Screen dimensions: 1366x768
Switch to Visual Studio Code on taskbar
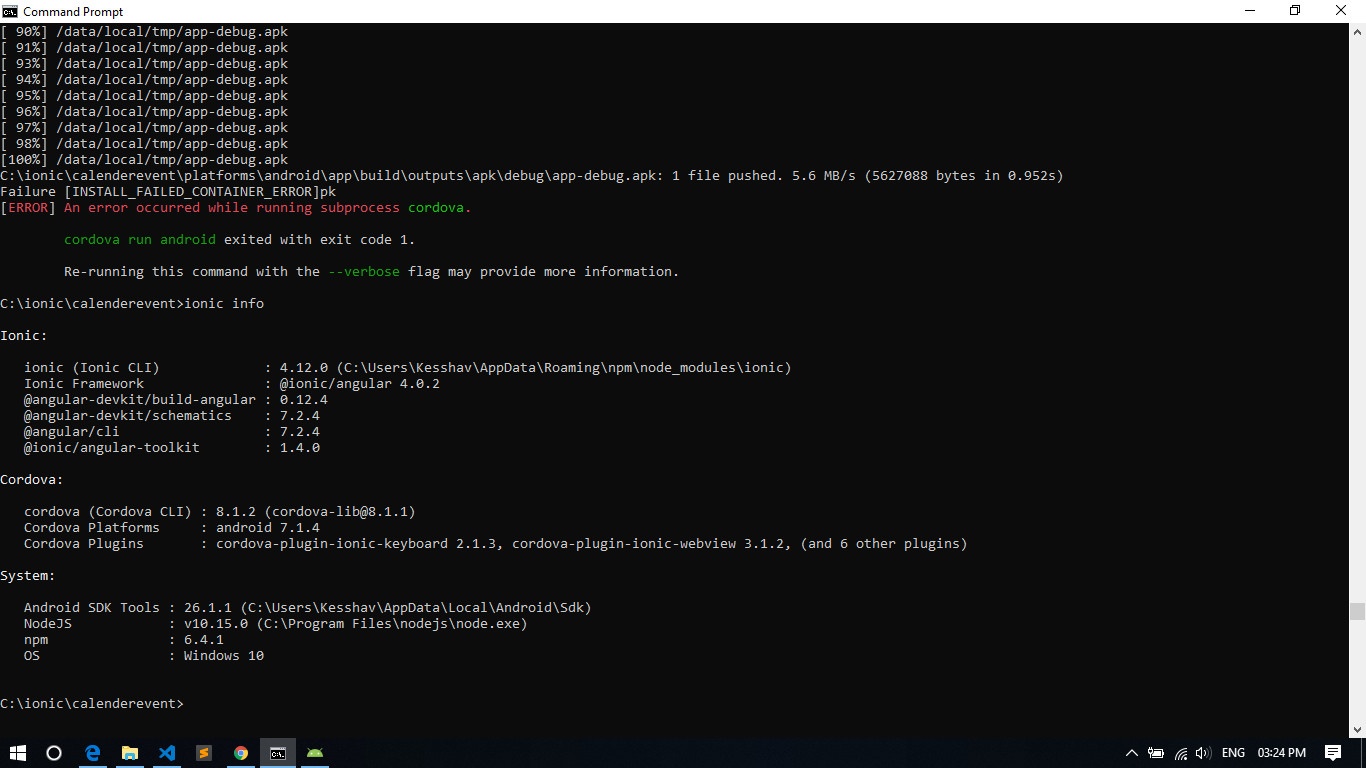click(x=166, y=753)
